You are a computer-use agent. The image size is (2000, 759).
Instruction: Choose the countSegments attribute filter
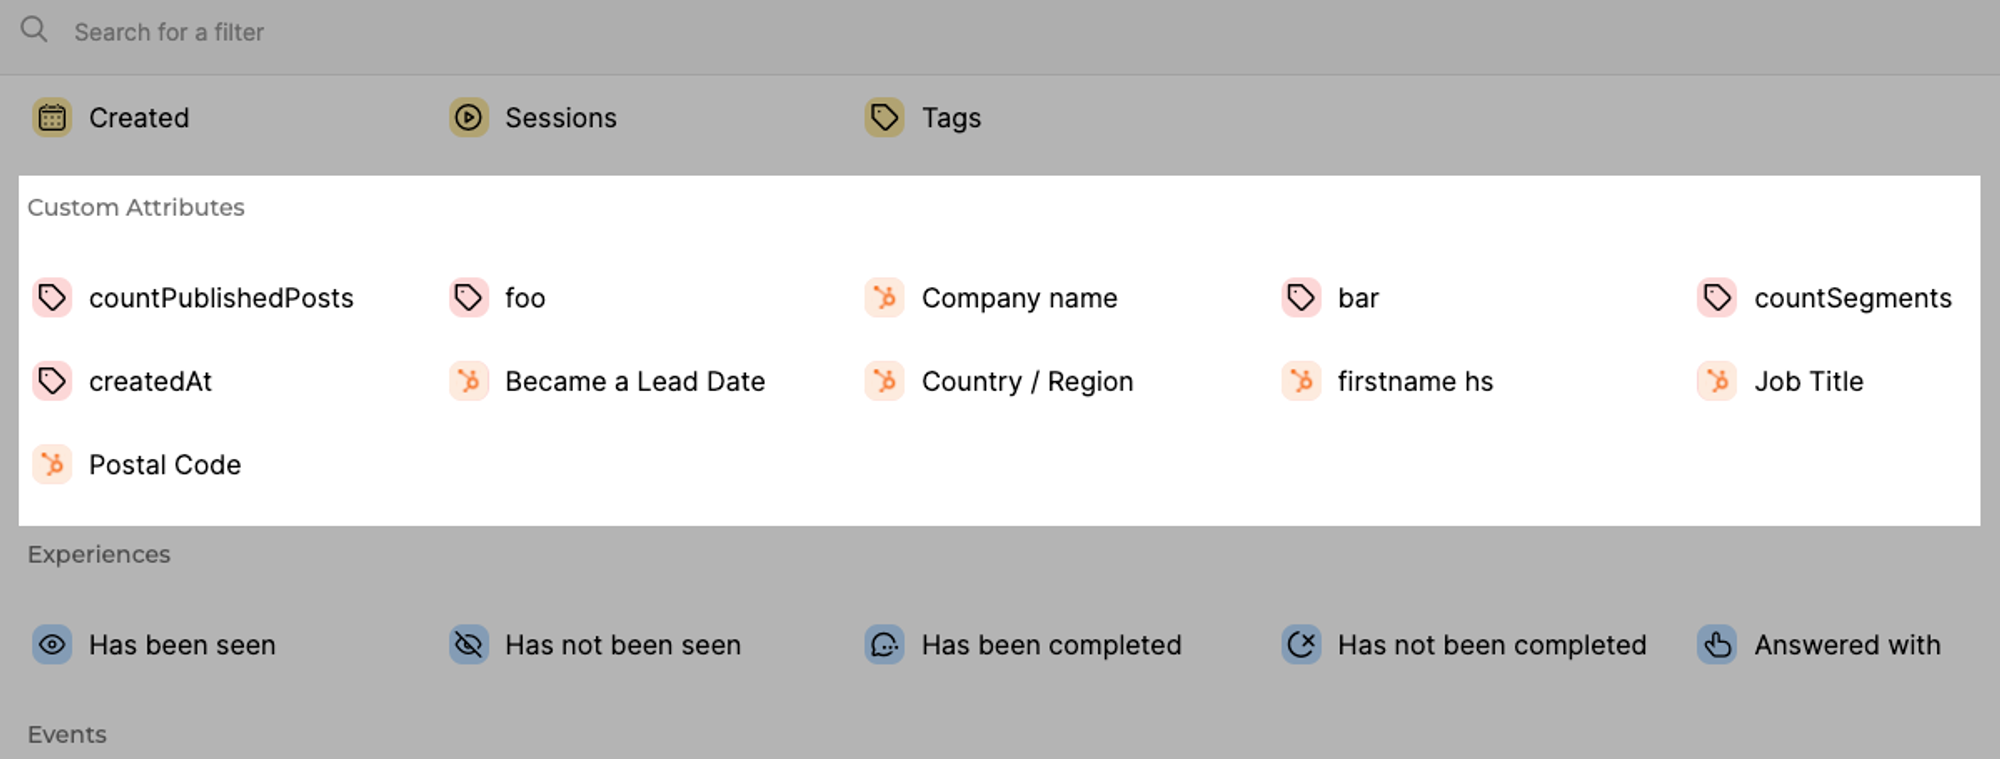(x=1852, y=298)
